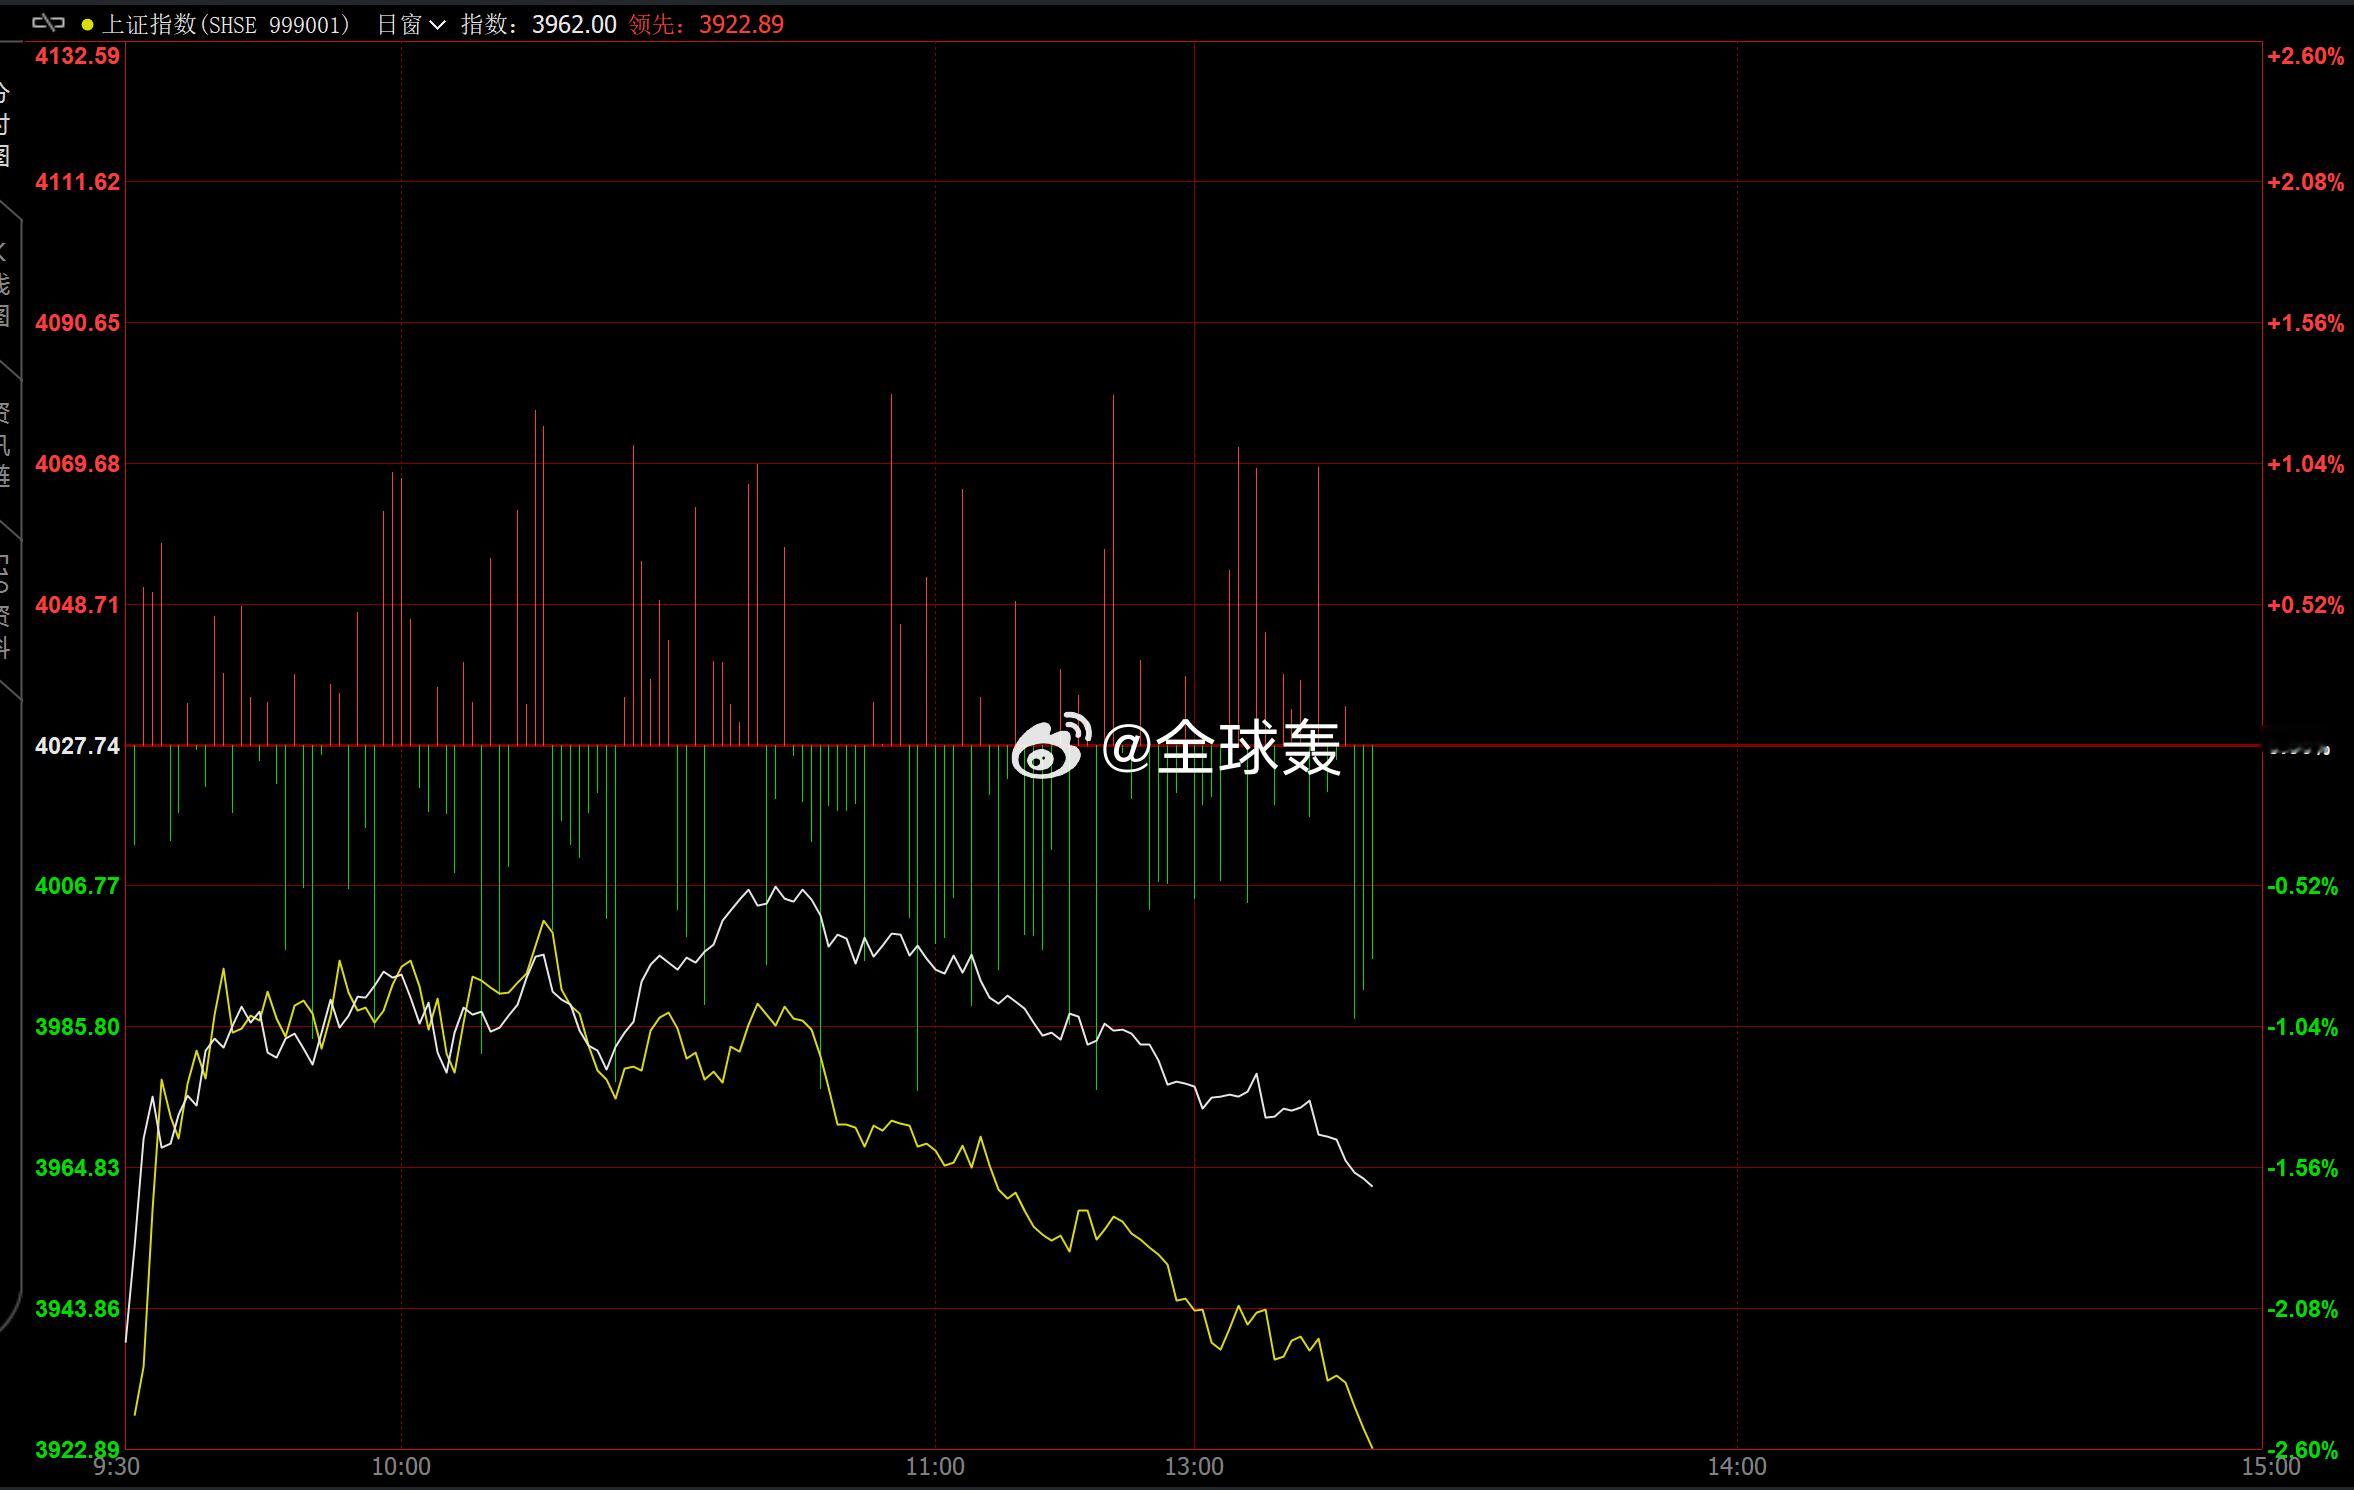Image resolution: width=2354 pixels, height=1490 pixels.
Task: Click the 上证指数(SHSE 999001) title
Action: click(225, 24)
